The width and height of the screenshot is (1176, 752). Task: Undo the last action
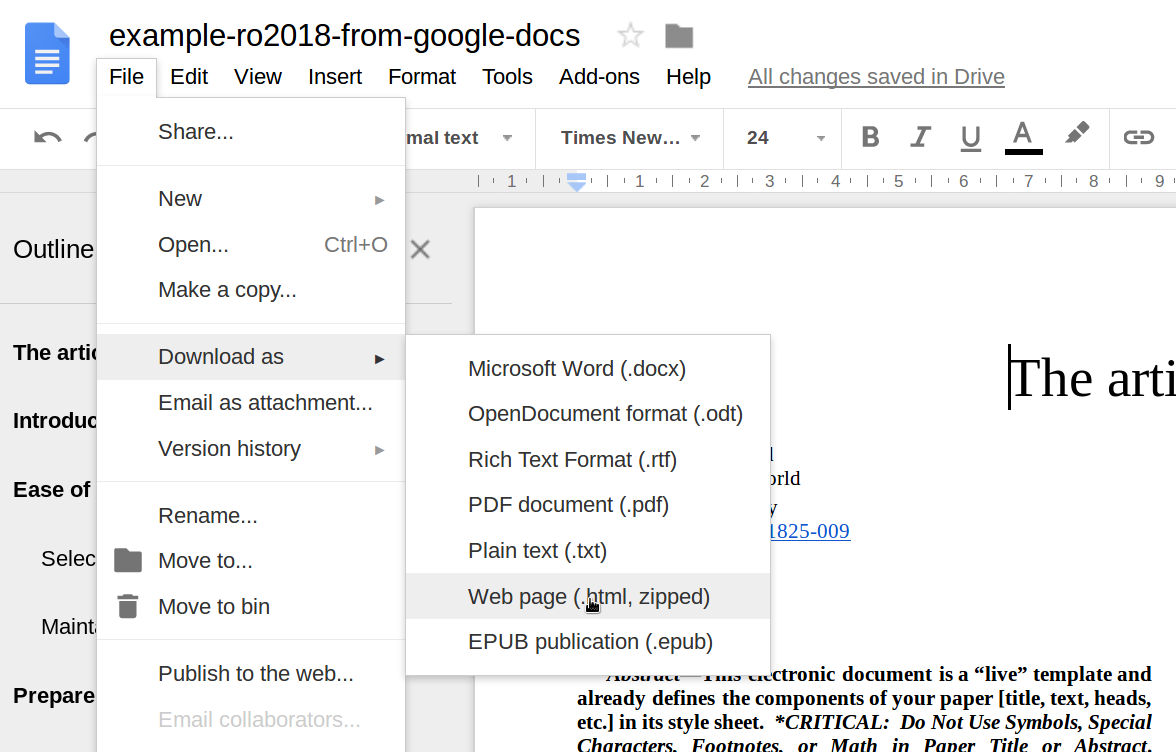point(47,137)
